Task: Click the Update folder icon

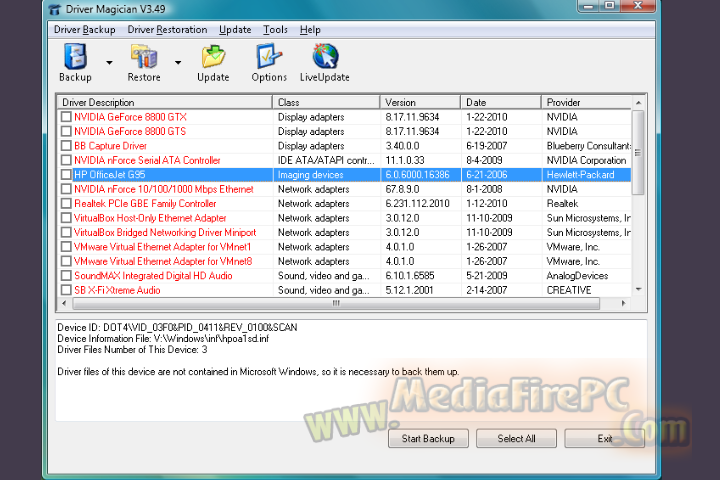Action: [213, 56]
